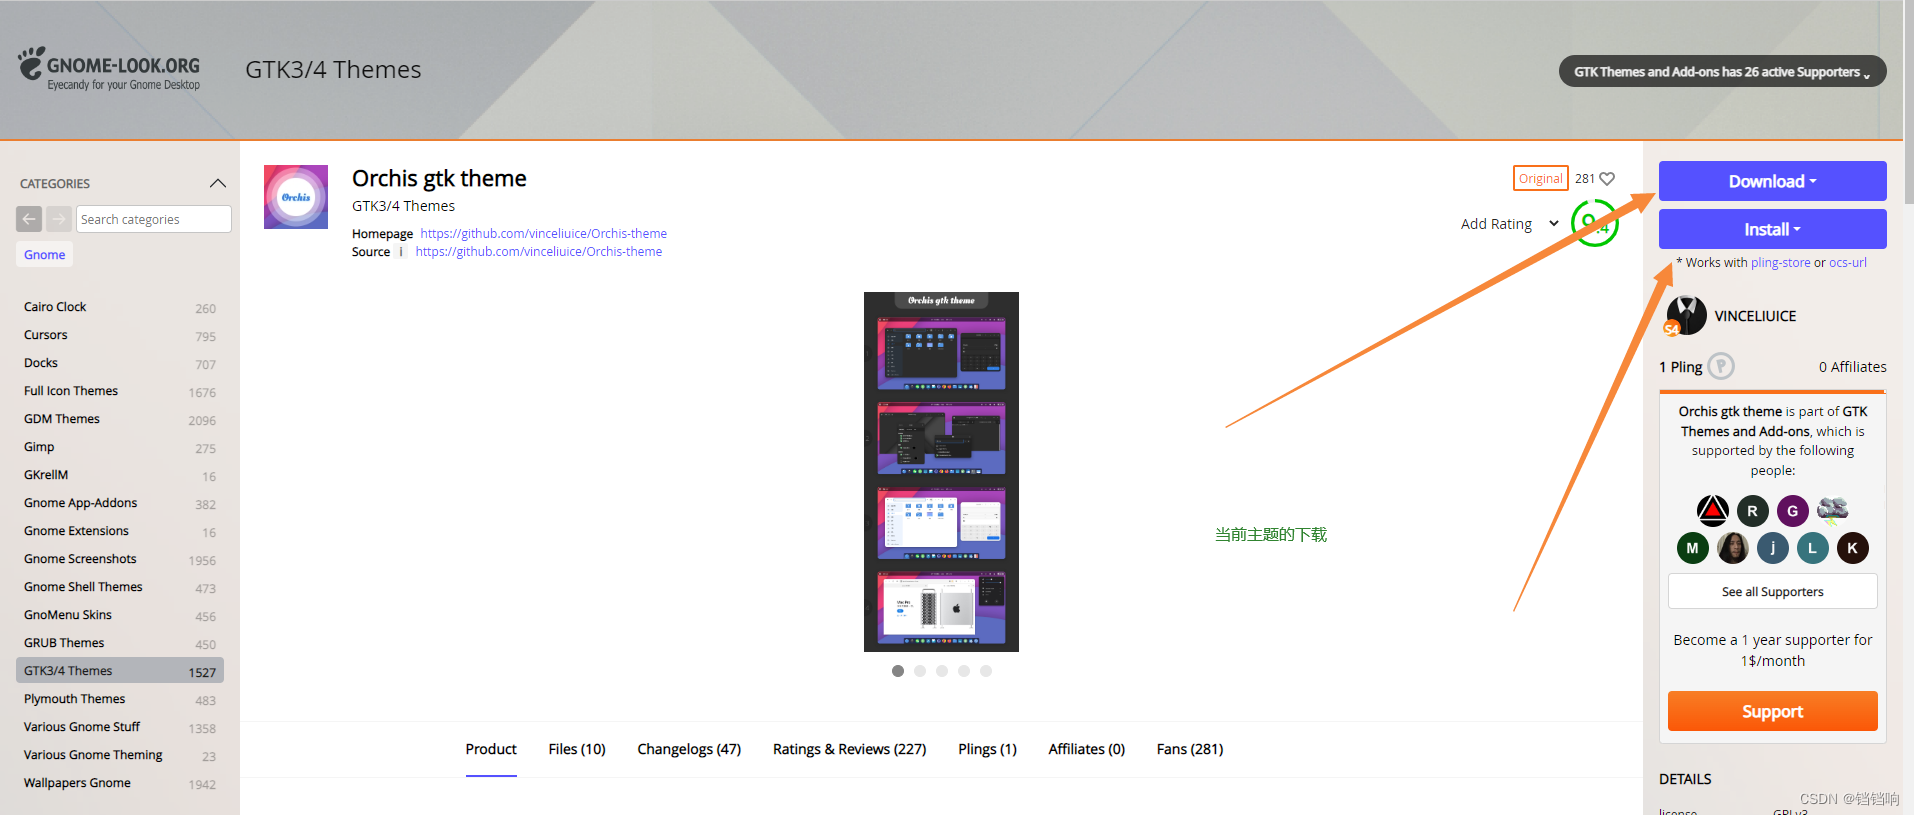Select Gnome Shell Themes category
This screenshot has width=1914, height=815.
click(83, 587)
